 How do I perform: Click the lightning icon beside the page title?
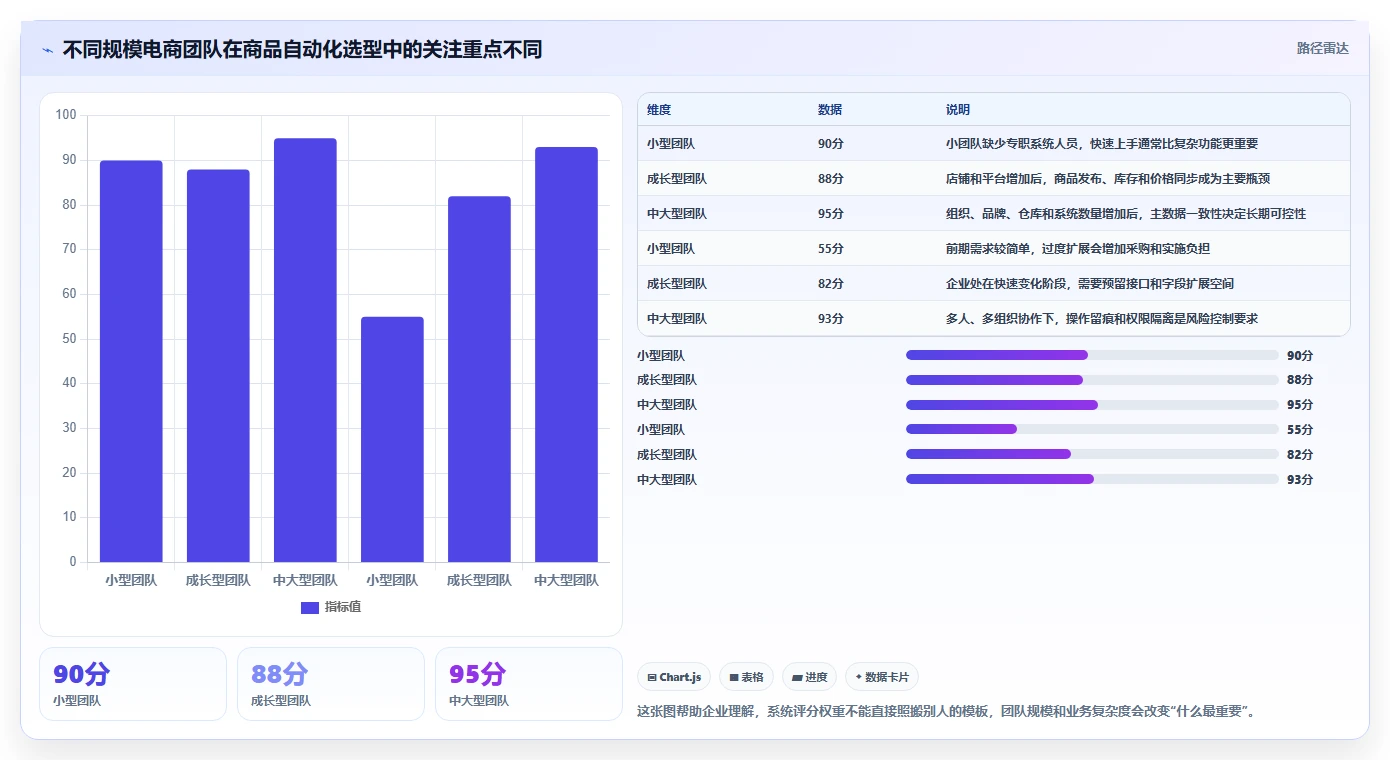pyautogui.click(x=48, y=50)
